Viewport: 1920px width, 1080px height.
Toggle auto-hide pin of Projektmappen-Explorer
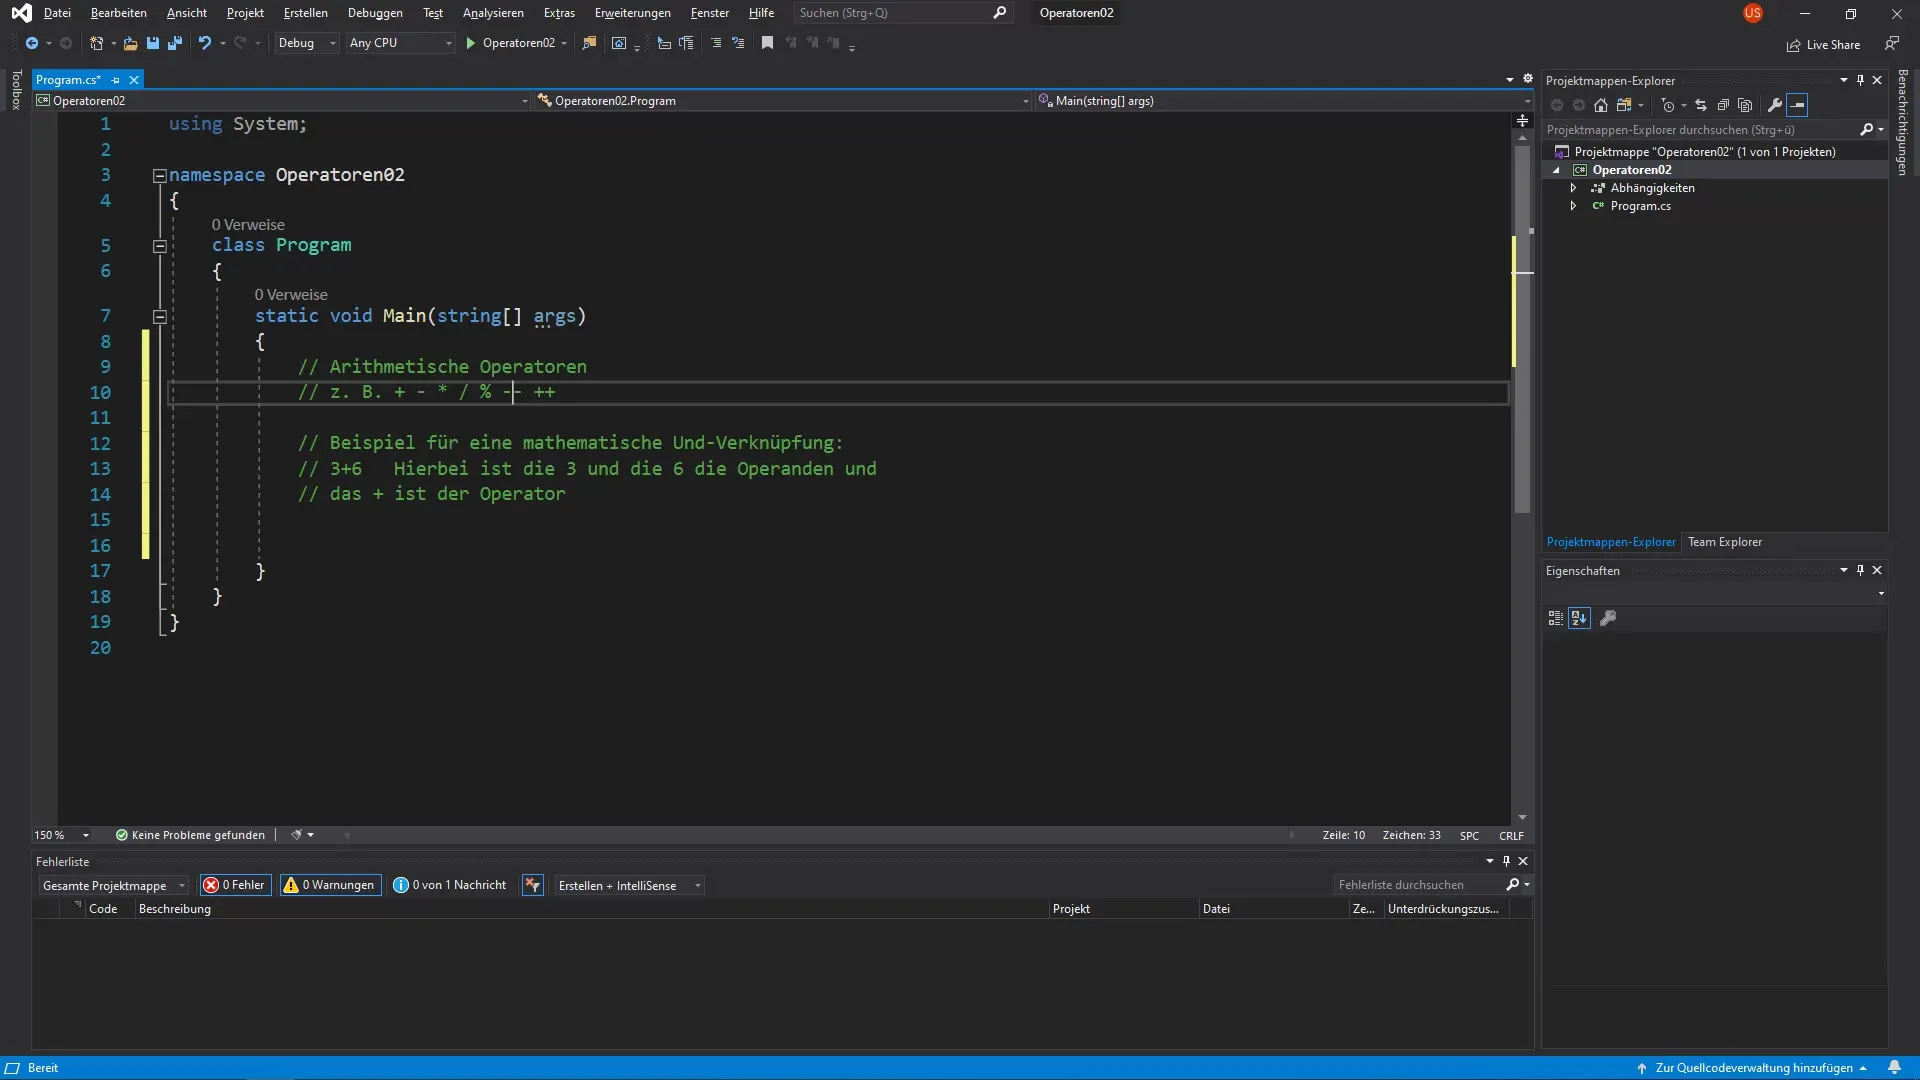[x=1860, y=80]
